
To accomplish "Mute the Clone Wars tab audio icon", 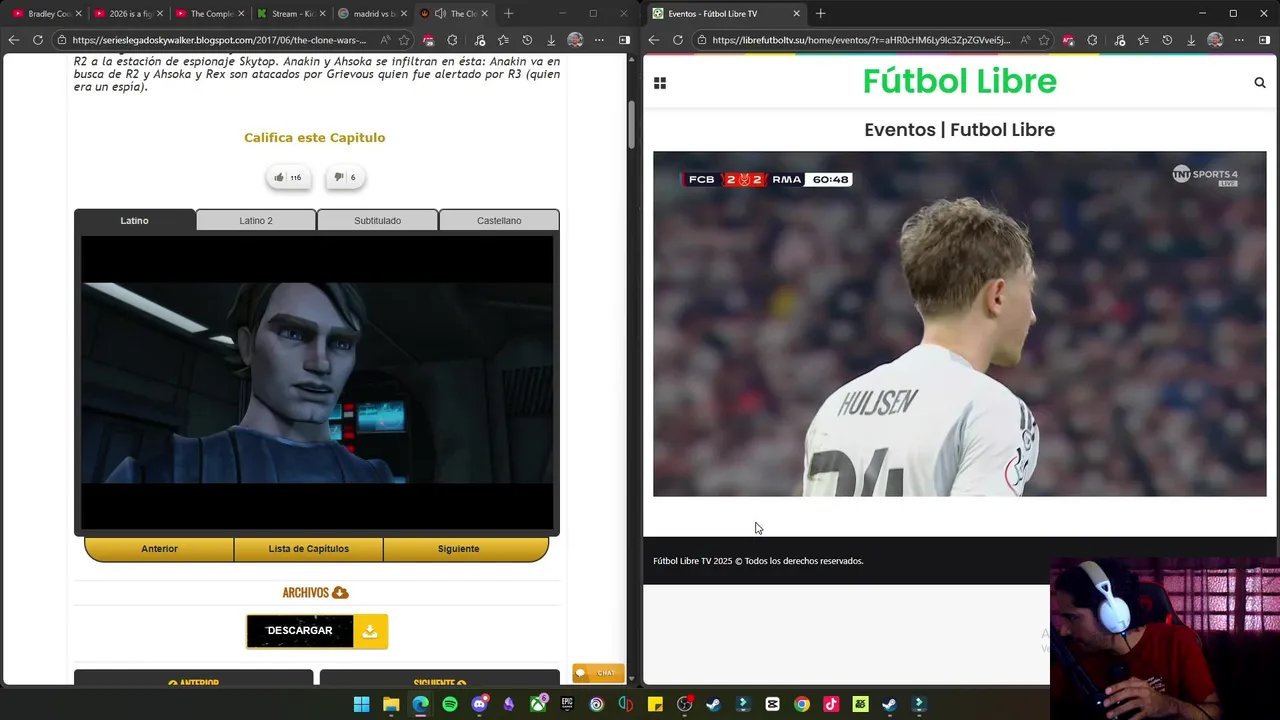I will 440,14.
